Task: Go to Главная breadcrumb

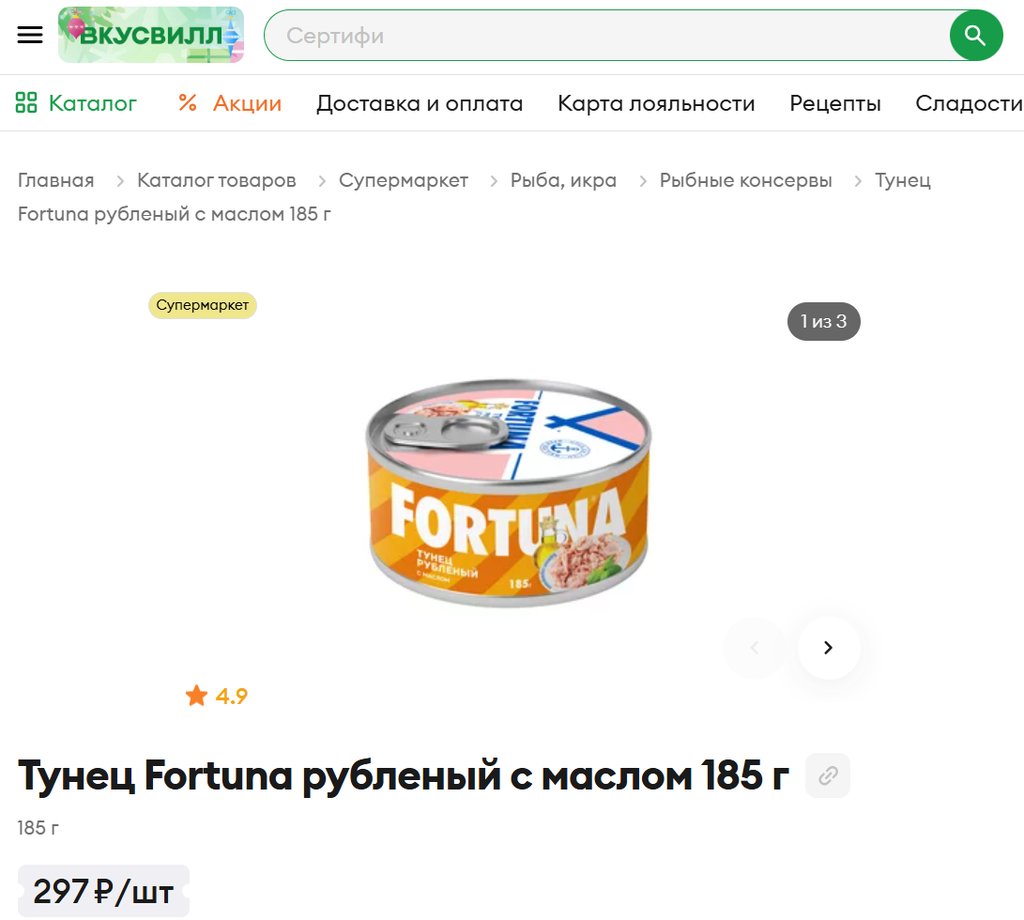Action: coord(56,180)
